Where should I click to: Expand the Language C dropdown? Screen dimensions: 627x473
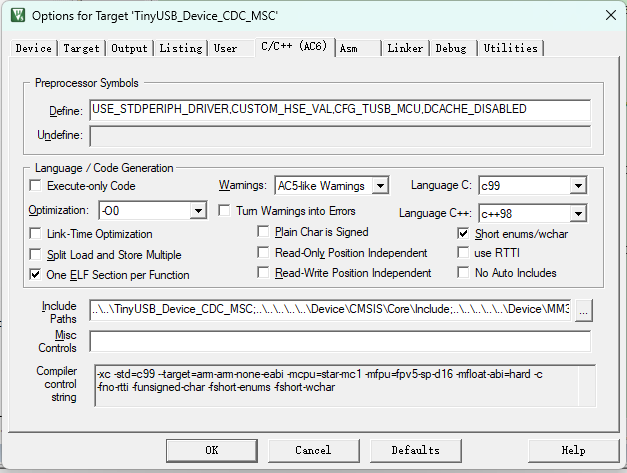pos(577,186)
